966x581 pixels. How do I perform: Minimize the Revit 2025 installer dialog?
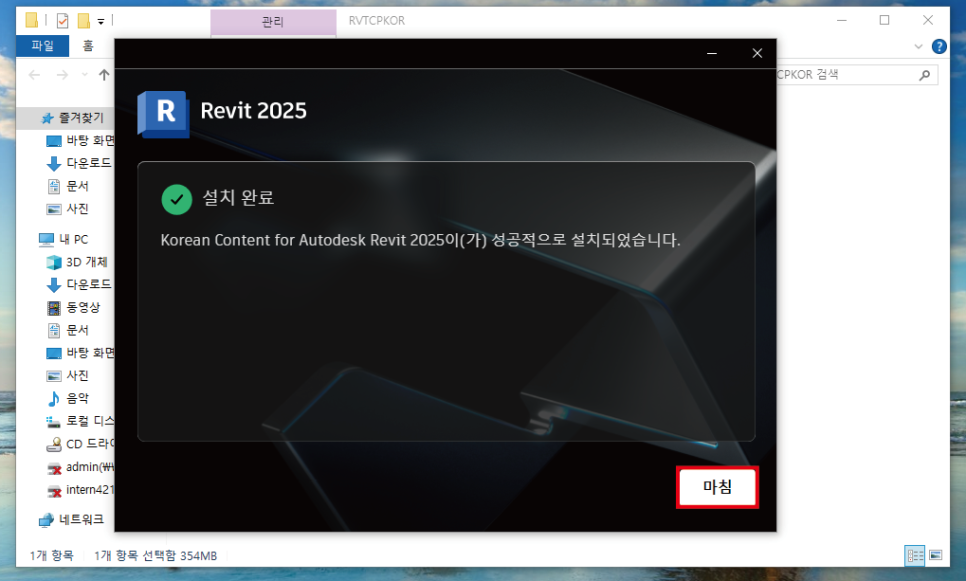click(x=712, y=54)
